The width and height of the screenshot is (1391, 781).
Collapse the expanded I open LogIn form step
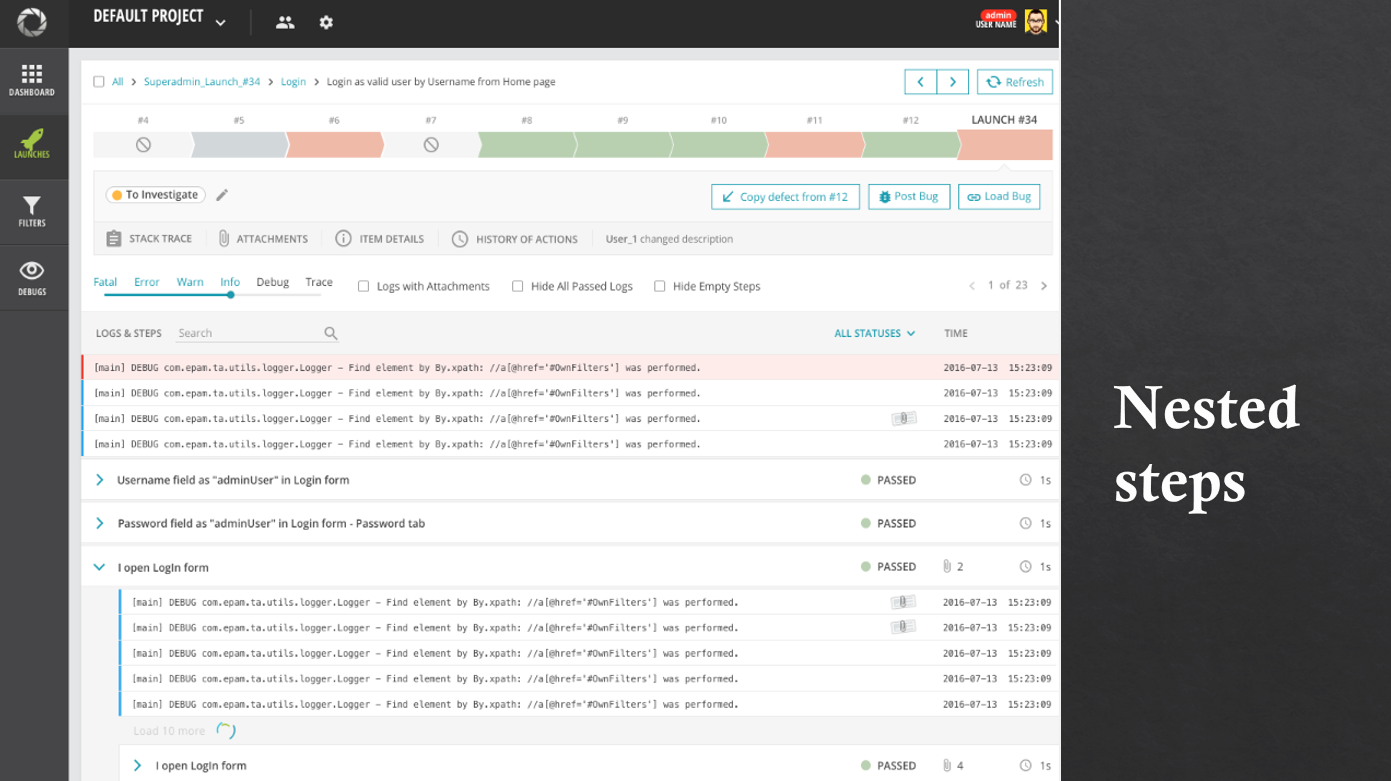[x=98, y=566]
